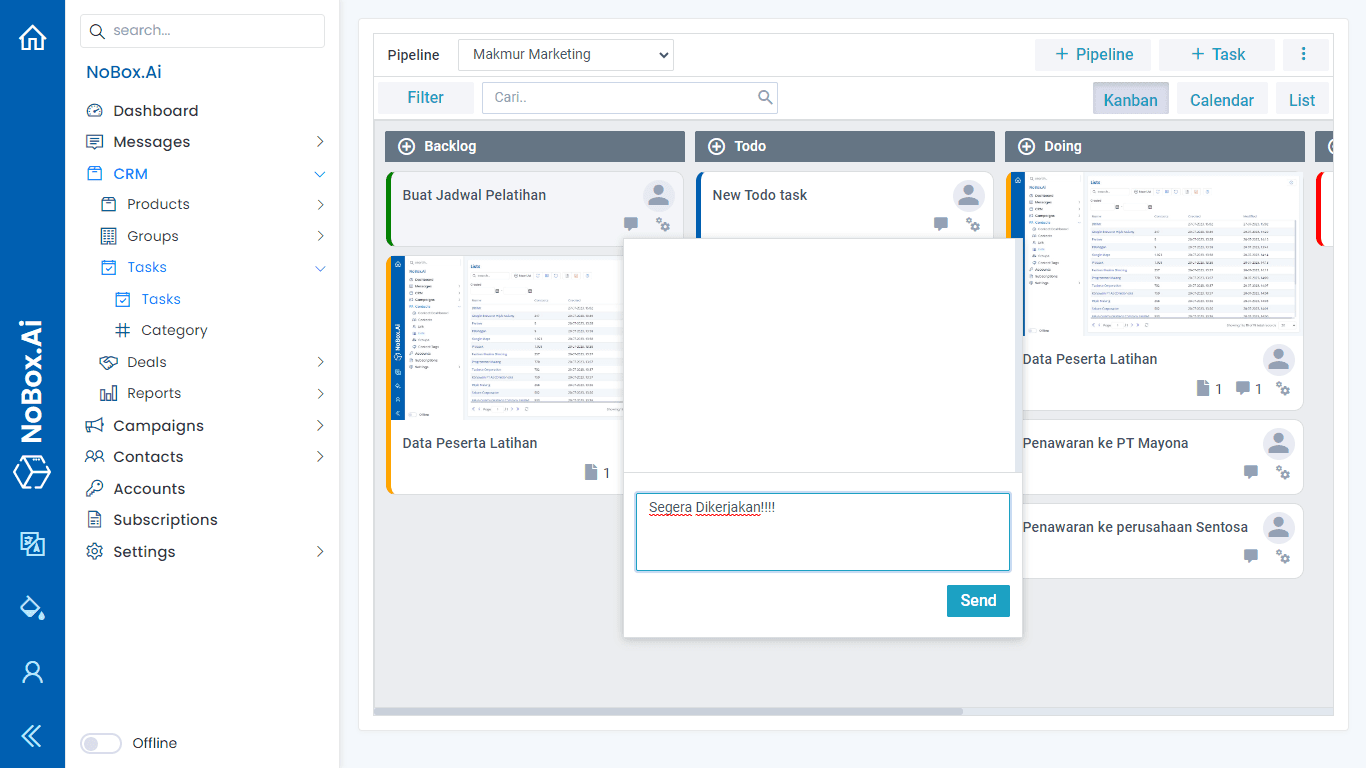Click the paint bucket theme icon

coord(33,607)
